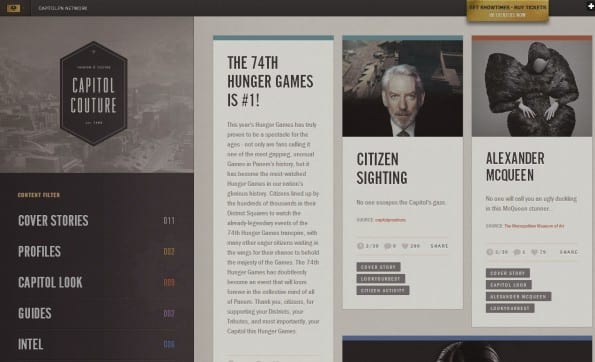
Task: Open the Metropolitan Museum of Art source link
Action: (x=534, y=226)
